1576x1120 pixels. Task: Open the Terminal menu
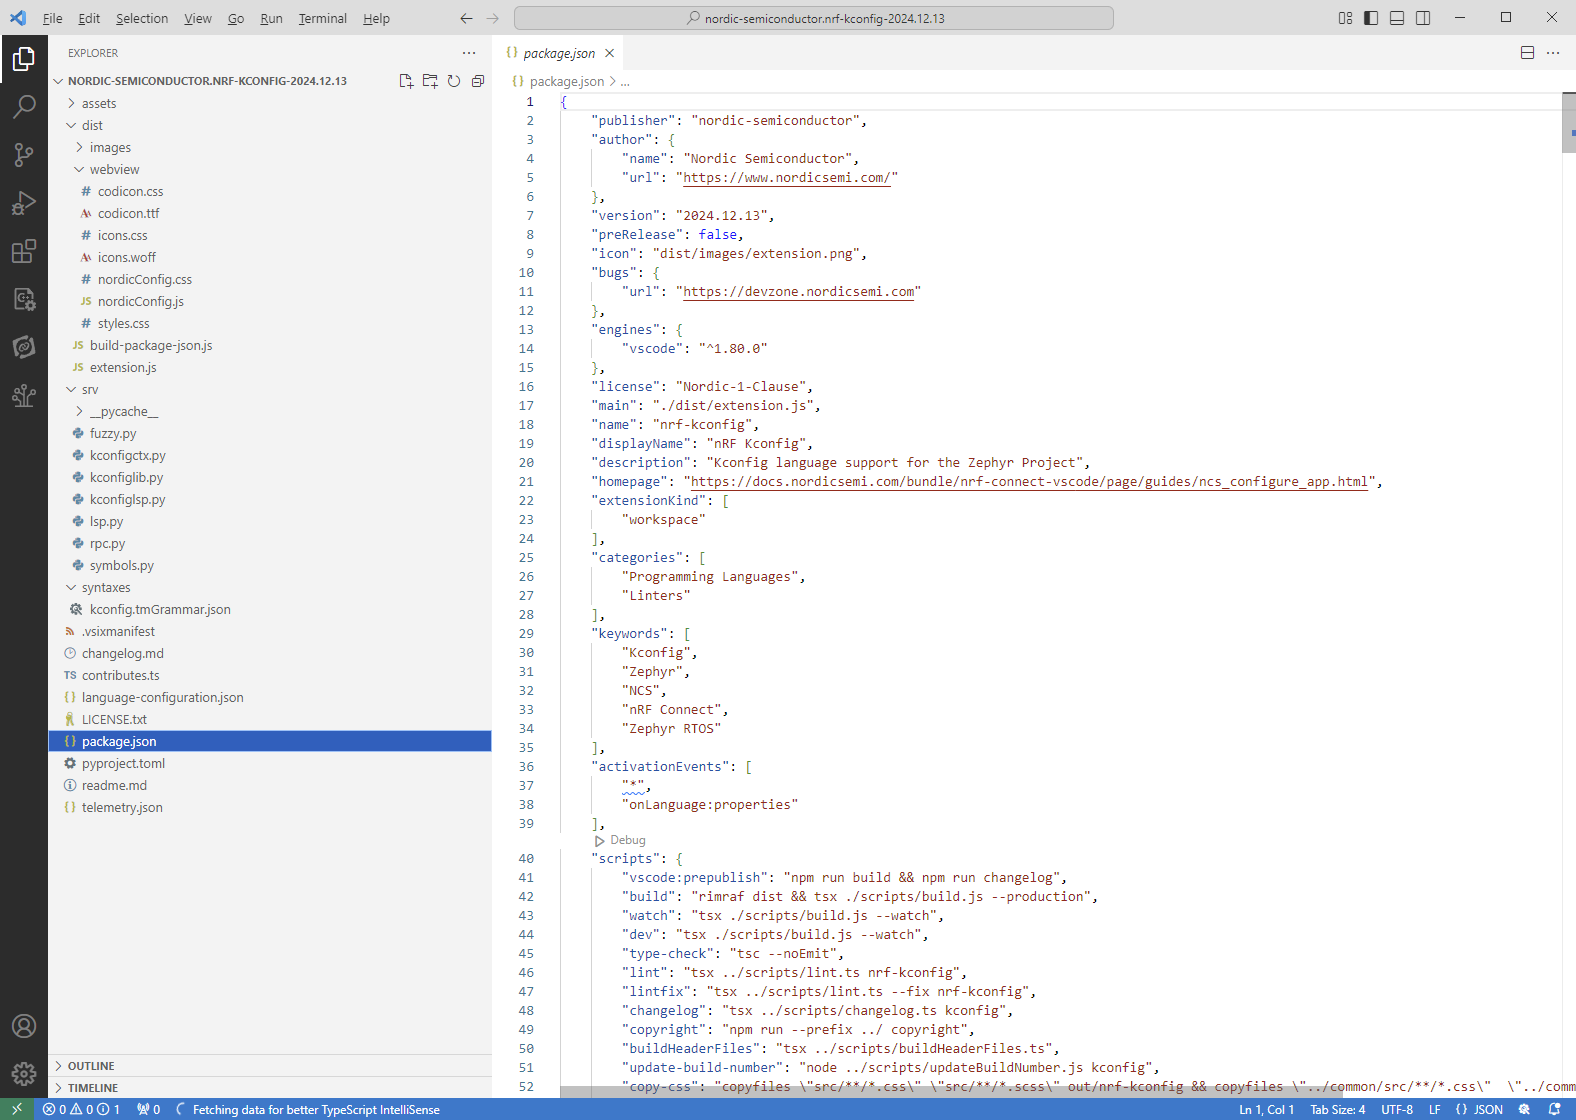pyautogui.click(x=322, y=18)
